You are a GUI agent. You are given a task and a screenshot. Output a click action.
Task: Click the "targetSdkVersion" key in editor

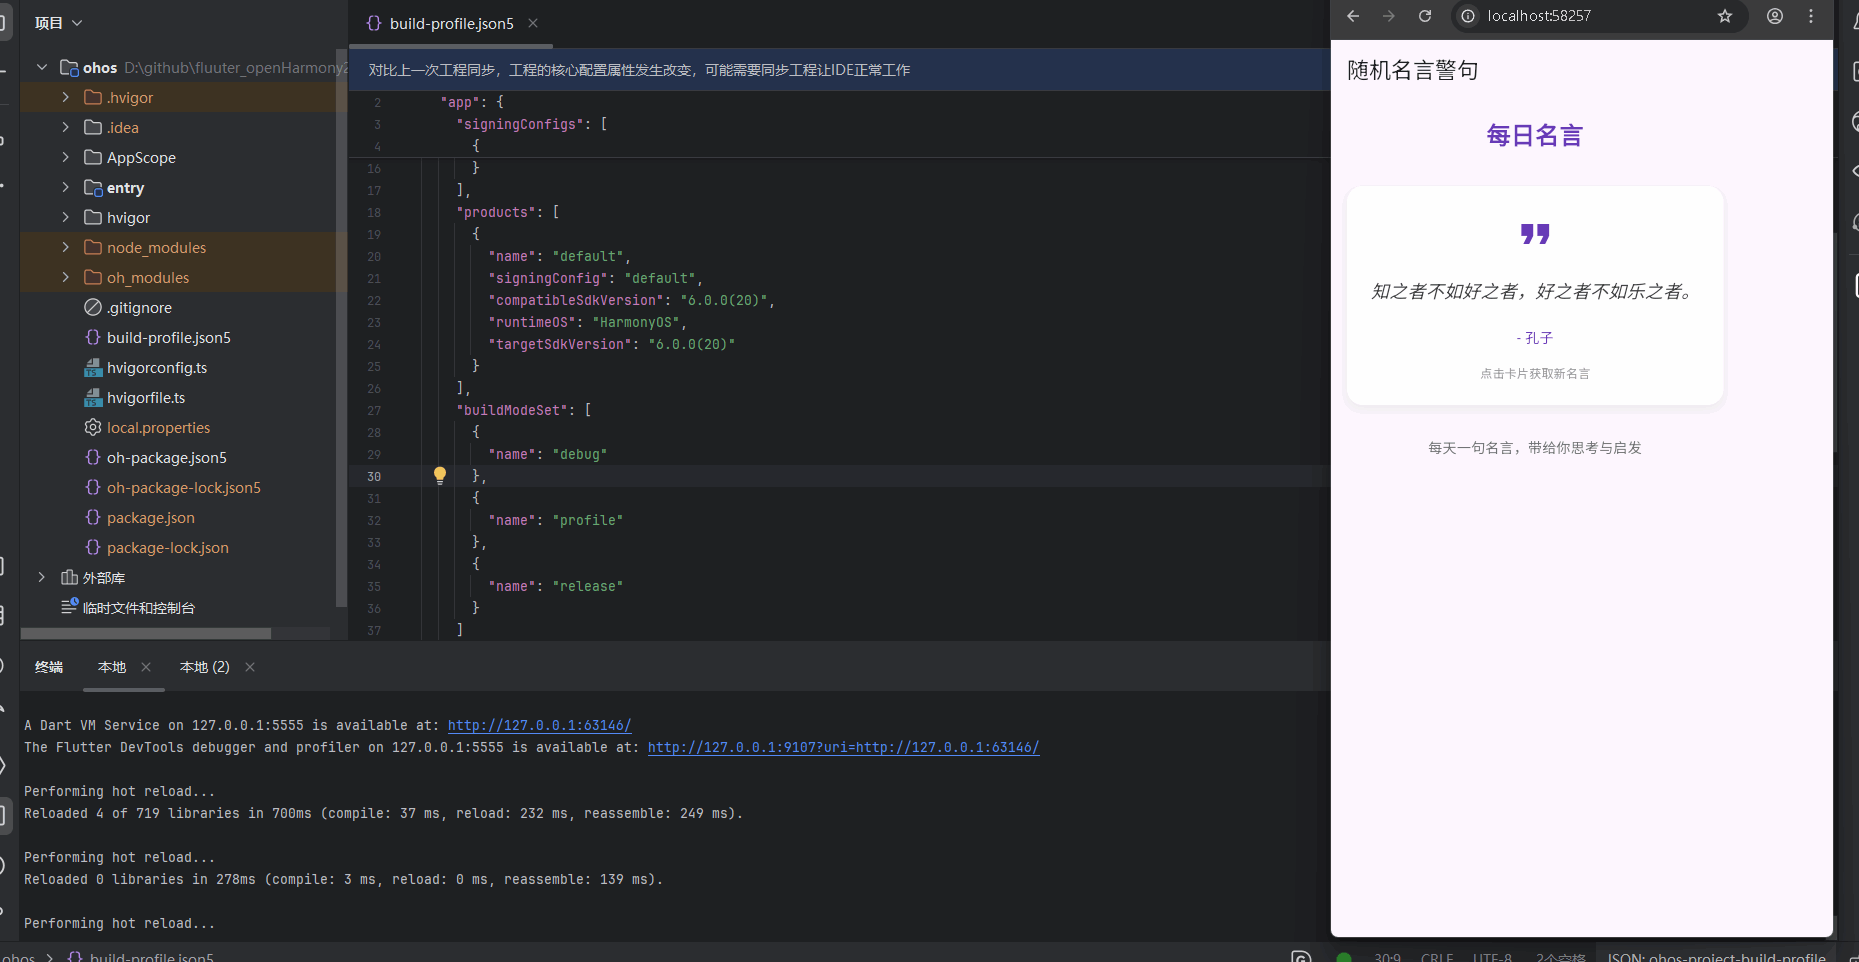click(x=560, y=344)
